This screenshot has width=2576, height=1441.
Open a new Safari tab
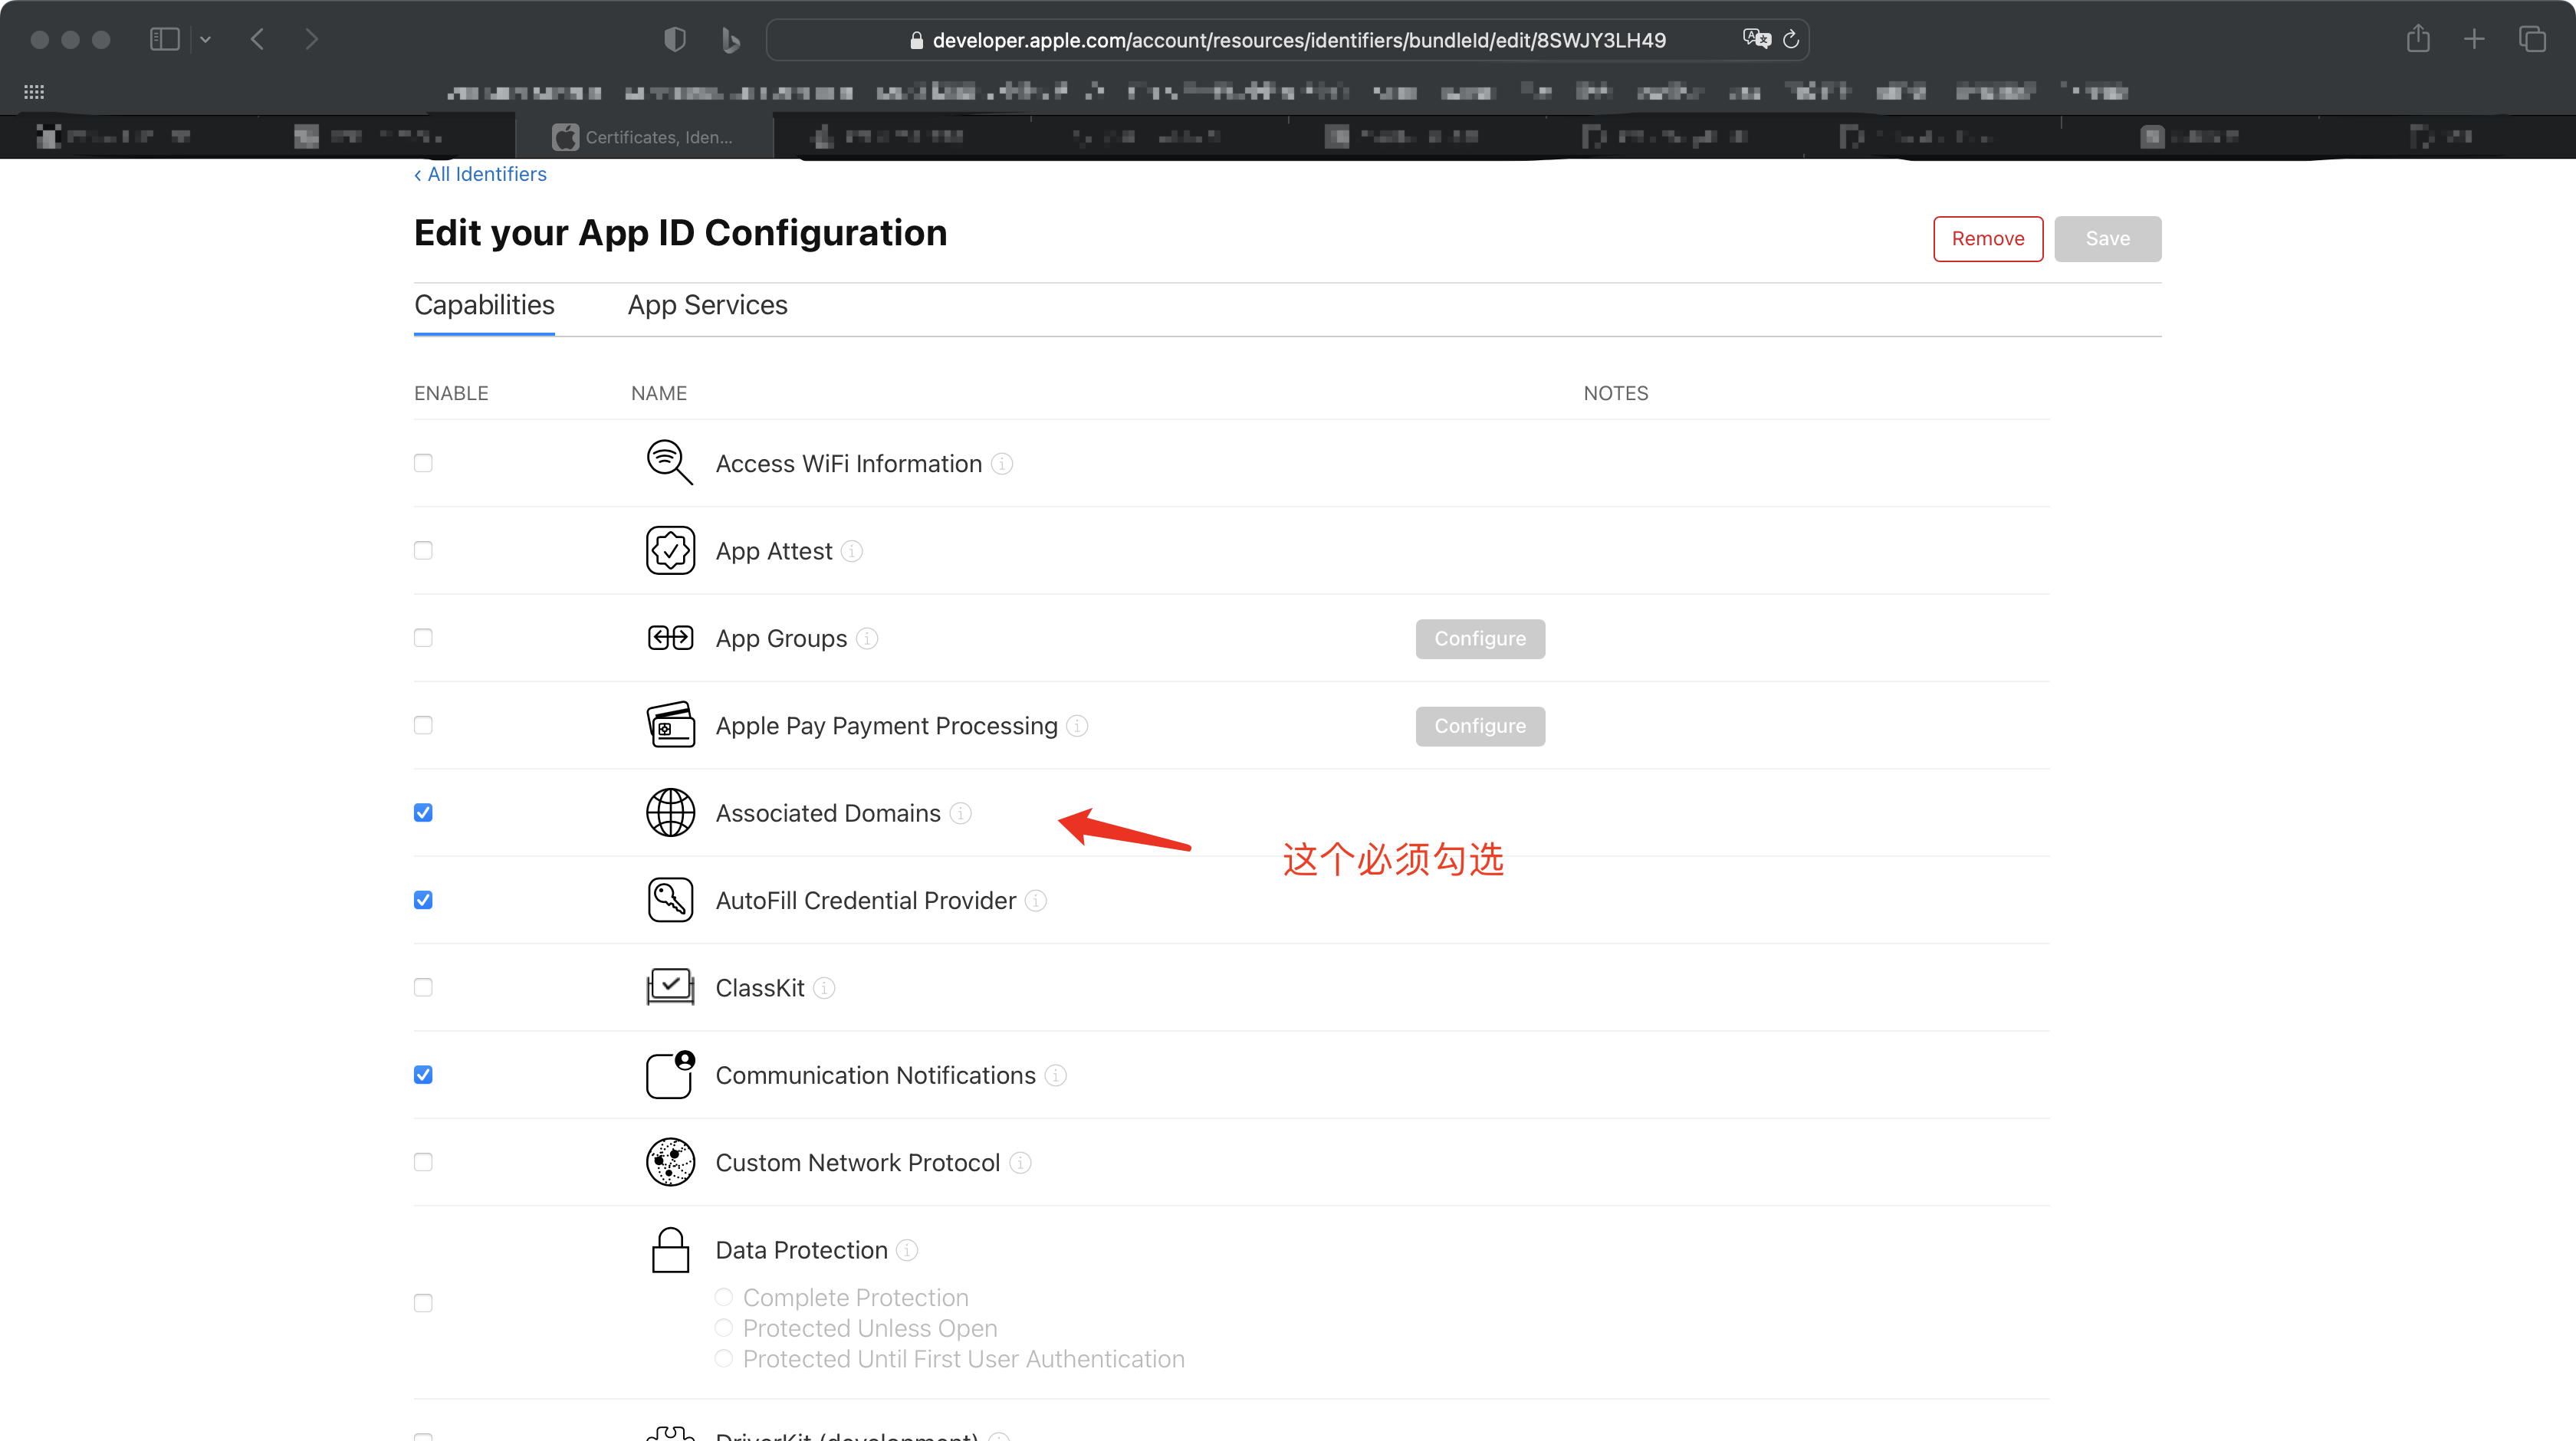pos(2474,39)
